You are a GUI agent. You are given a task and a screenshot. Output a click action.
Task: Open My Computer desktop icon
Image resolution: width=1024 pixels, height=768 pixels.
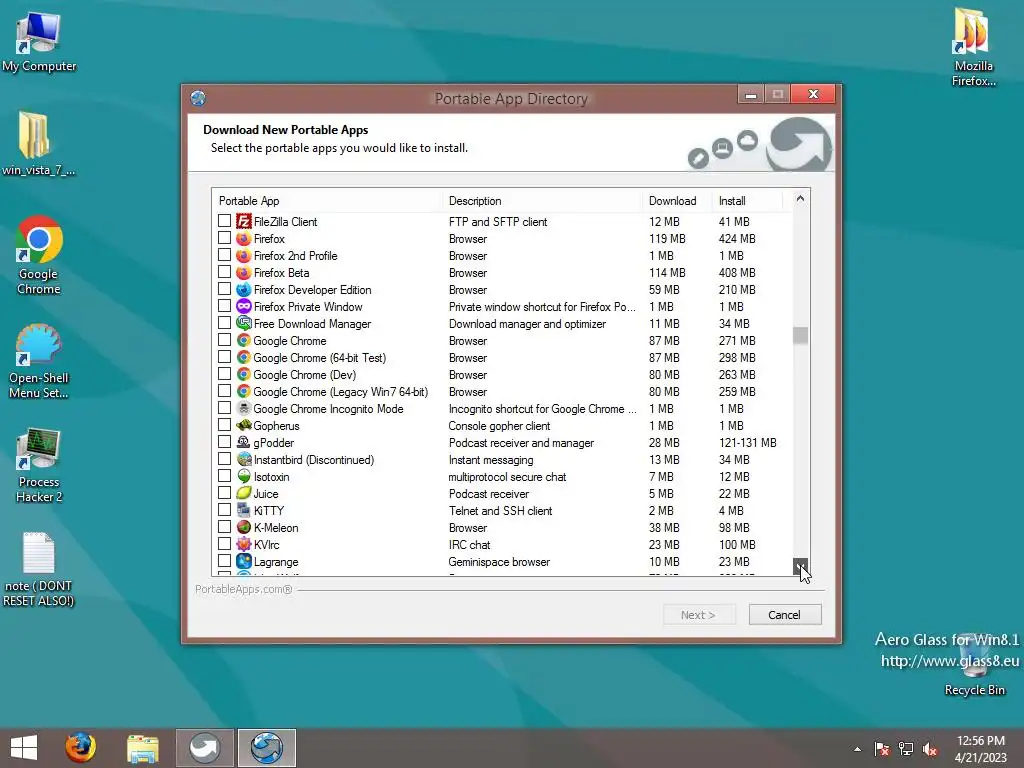39,41
